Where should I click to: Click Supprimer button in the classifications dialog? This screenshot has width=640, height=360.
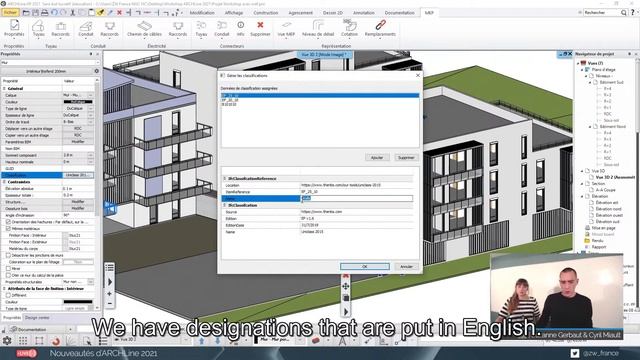point(406,158)
